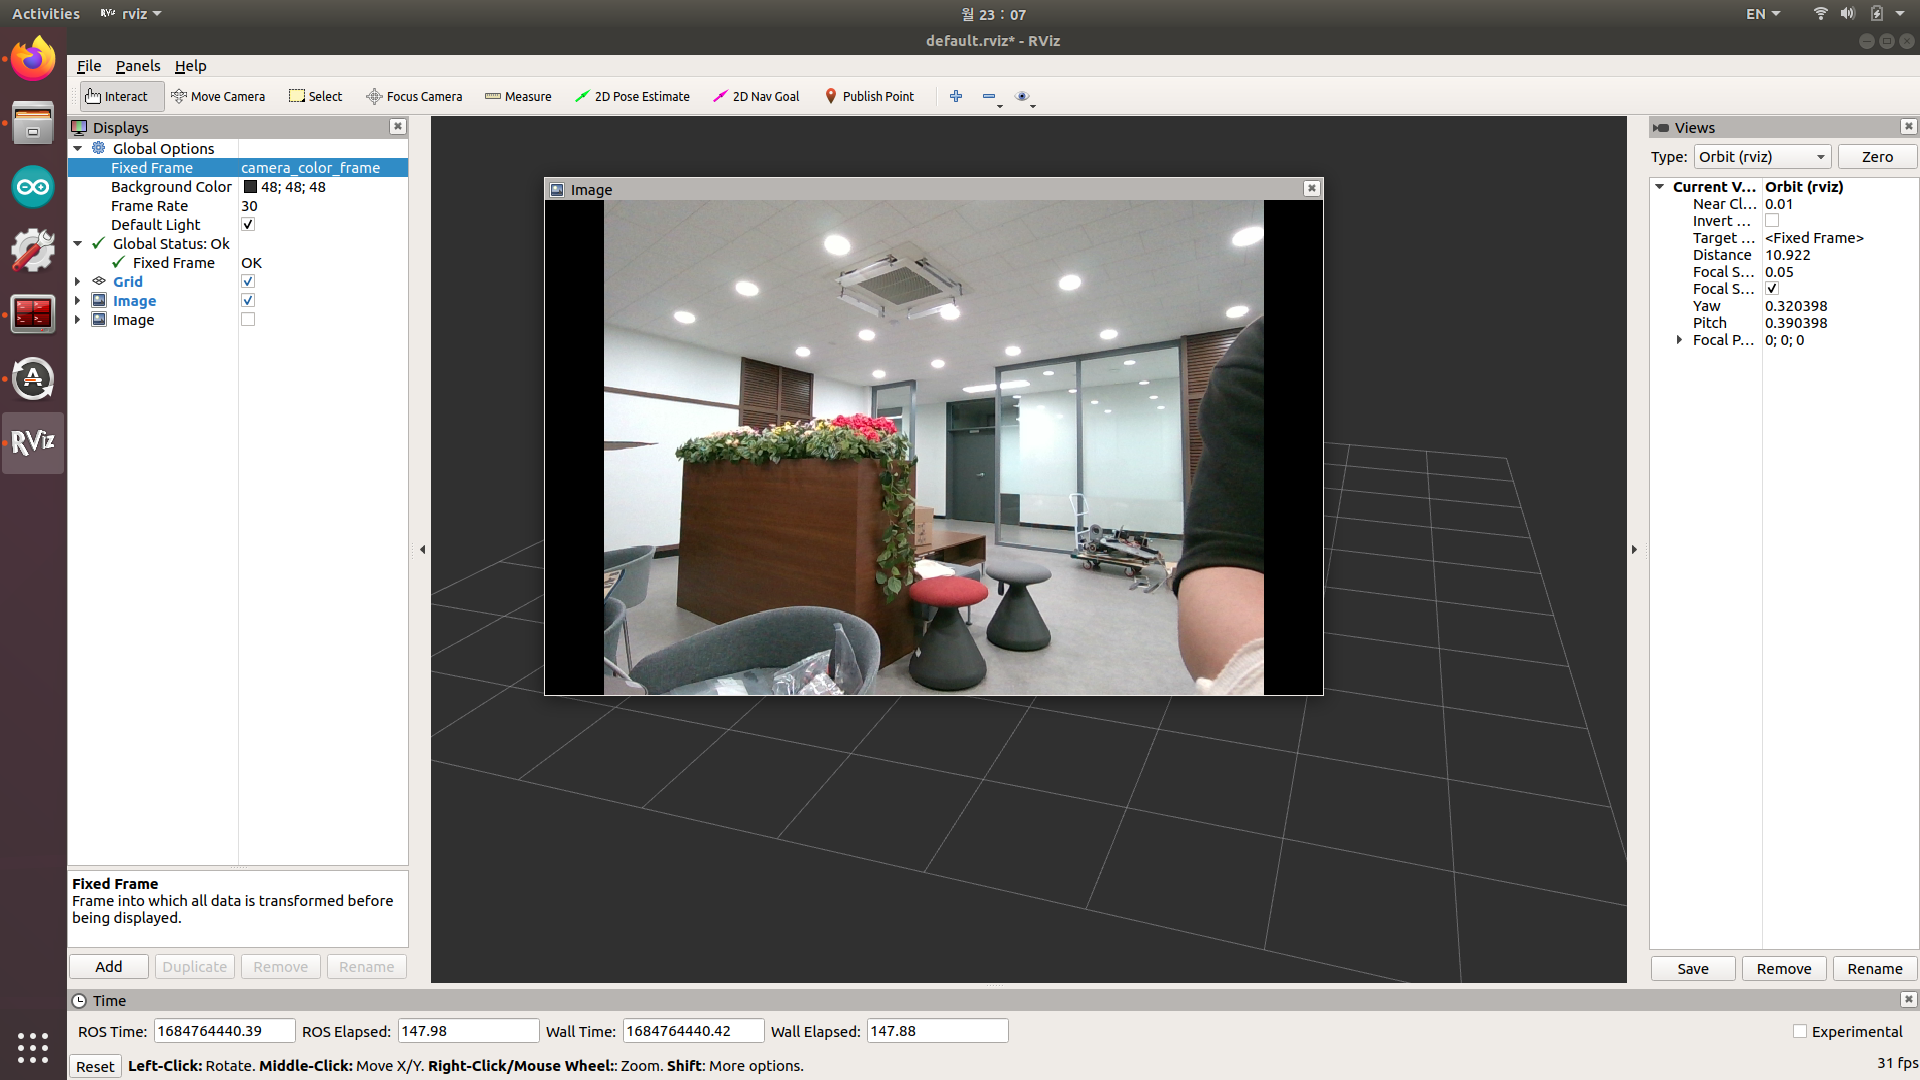Click the Fixed Frame value camera_color_frame
Screen dimensions: 1920x1080
coord(310,168)
